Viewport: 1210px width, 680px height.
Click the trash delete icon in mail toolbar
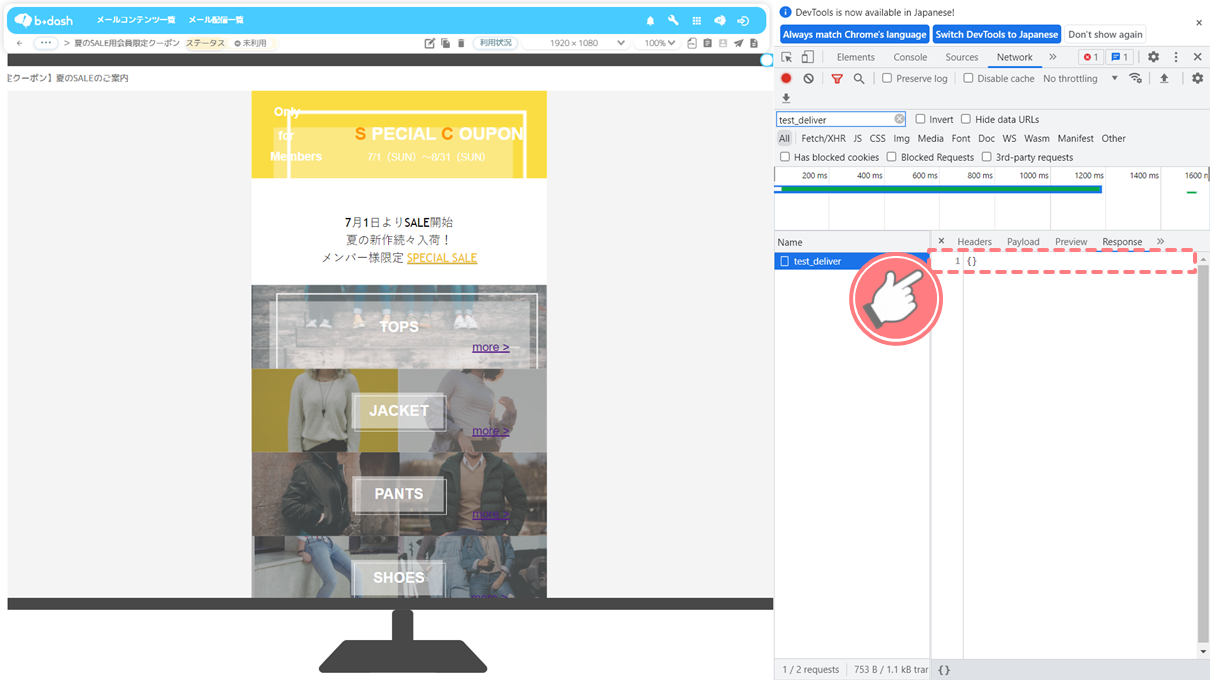point(461,43)
